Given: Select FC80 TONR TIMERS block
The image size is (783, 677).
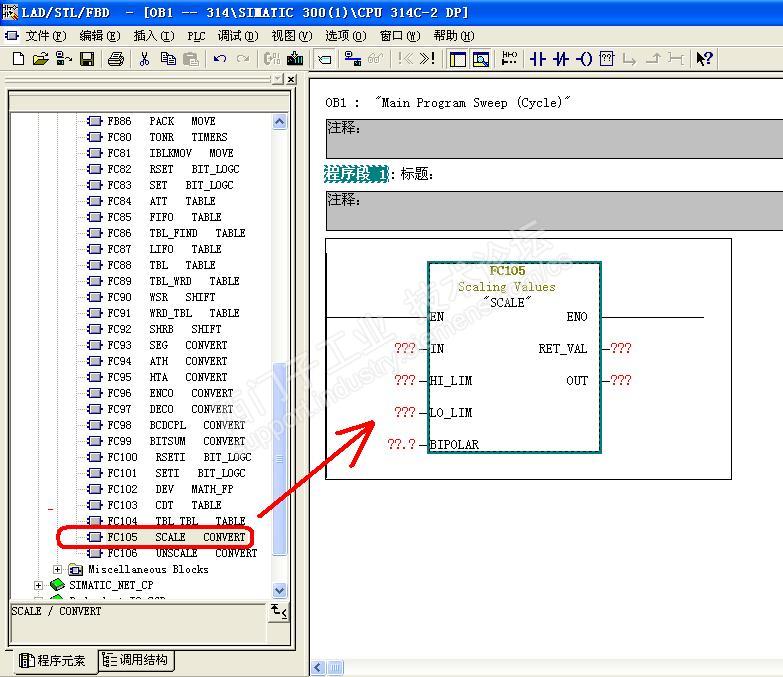Looking at the screenshot, I should pos(157,137).
